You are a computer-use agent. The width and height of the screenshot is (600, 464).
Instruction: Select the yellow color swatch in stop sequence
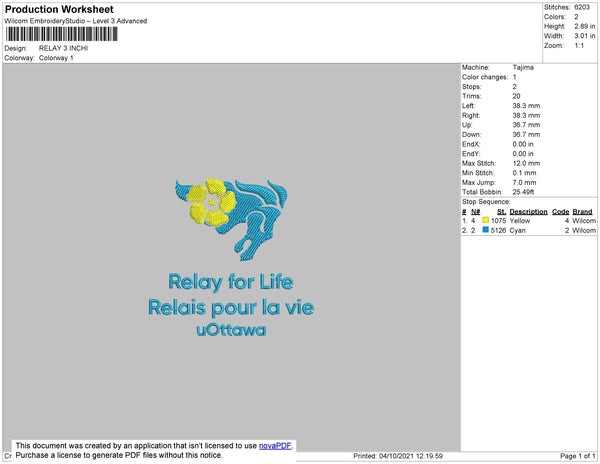[486, 220]
